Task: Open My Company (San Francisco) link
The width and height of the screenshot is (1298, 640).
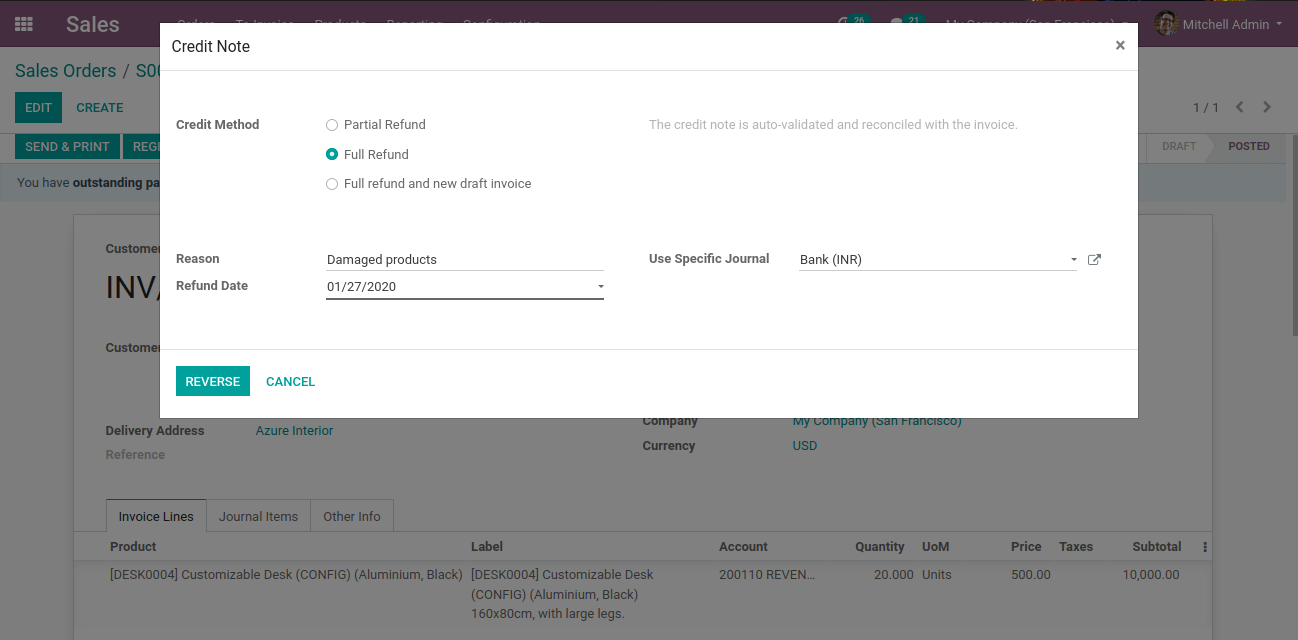Action: coord(877,422)
